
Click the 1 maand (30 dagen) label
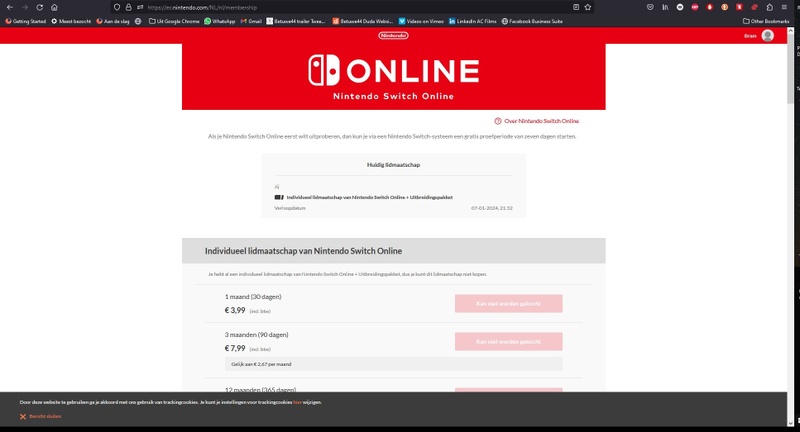click(253, 296)
